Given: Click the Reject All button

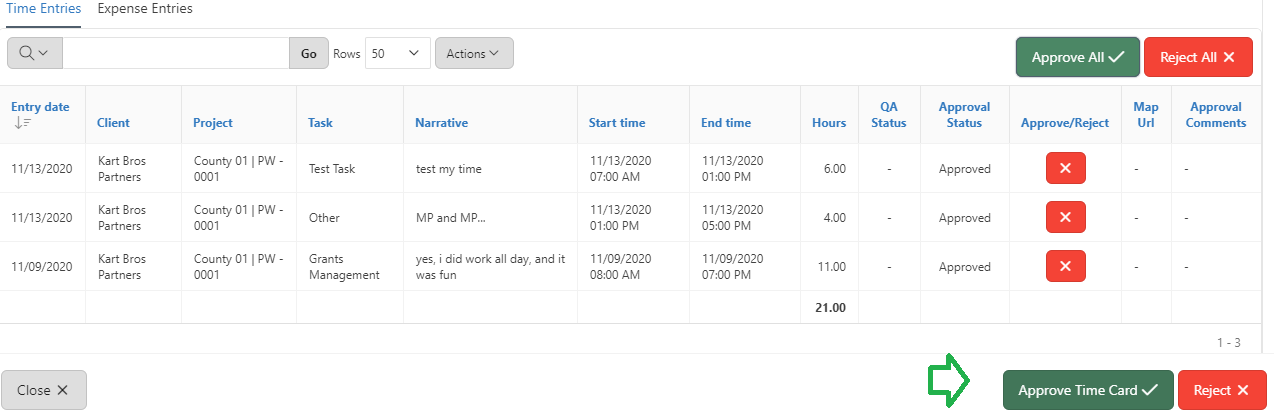Looking at the screenshot, I should (1197, 57).
